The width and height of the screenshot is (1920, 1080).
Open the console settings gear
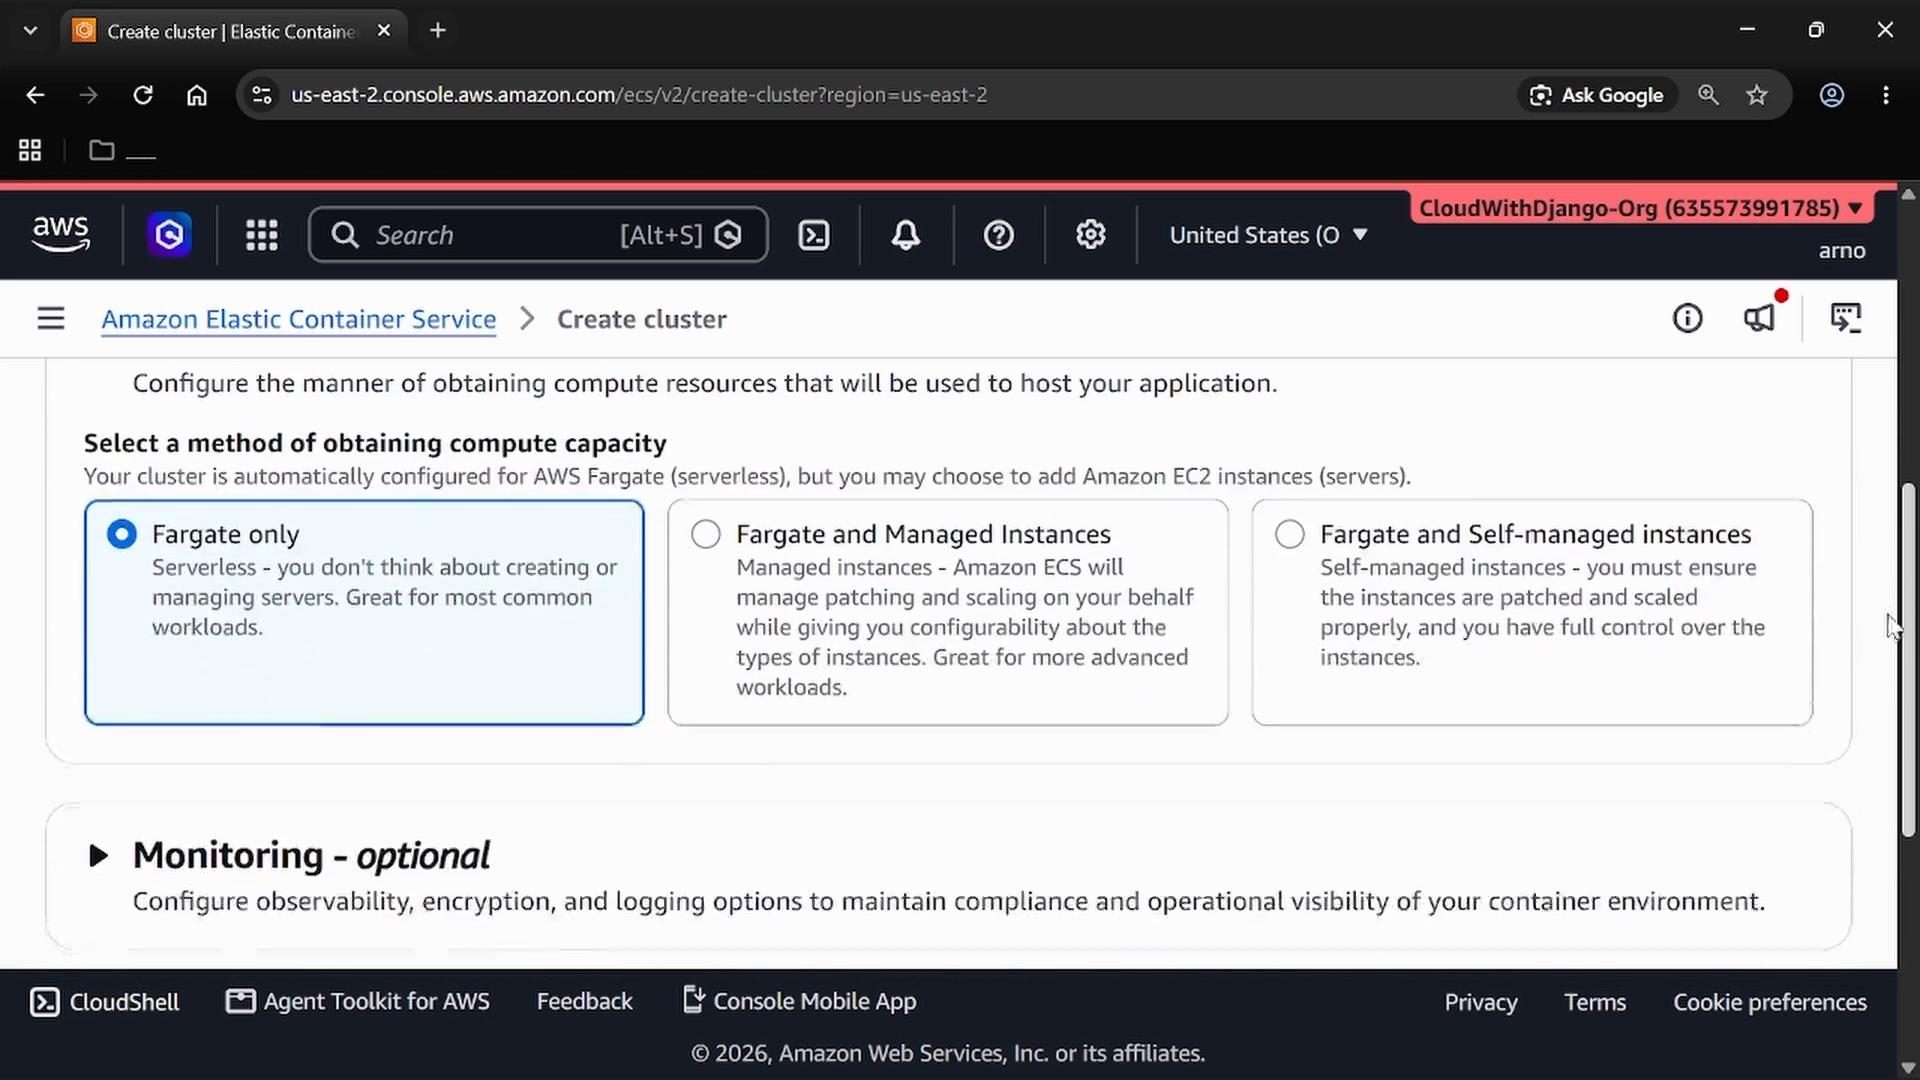coord(1091,235)
